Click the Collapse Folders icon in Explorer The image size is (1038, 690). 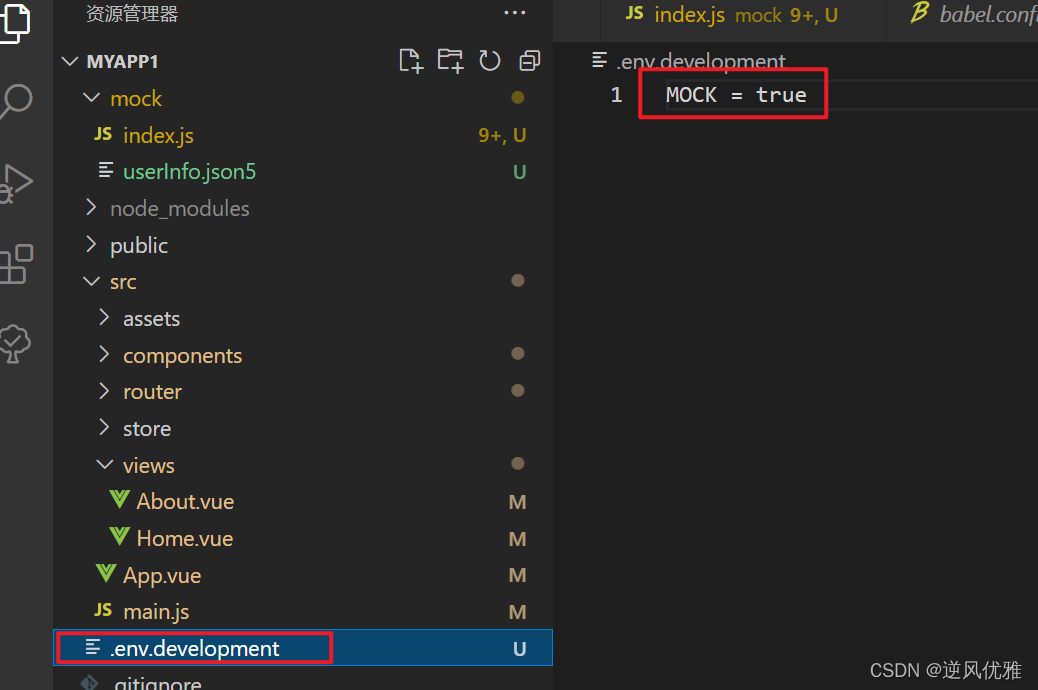click(530, 61)
